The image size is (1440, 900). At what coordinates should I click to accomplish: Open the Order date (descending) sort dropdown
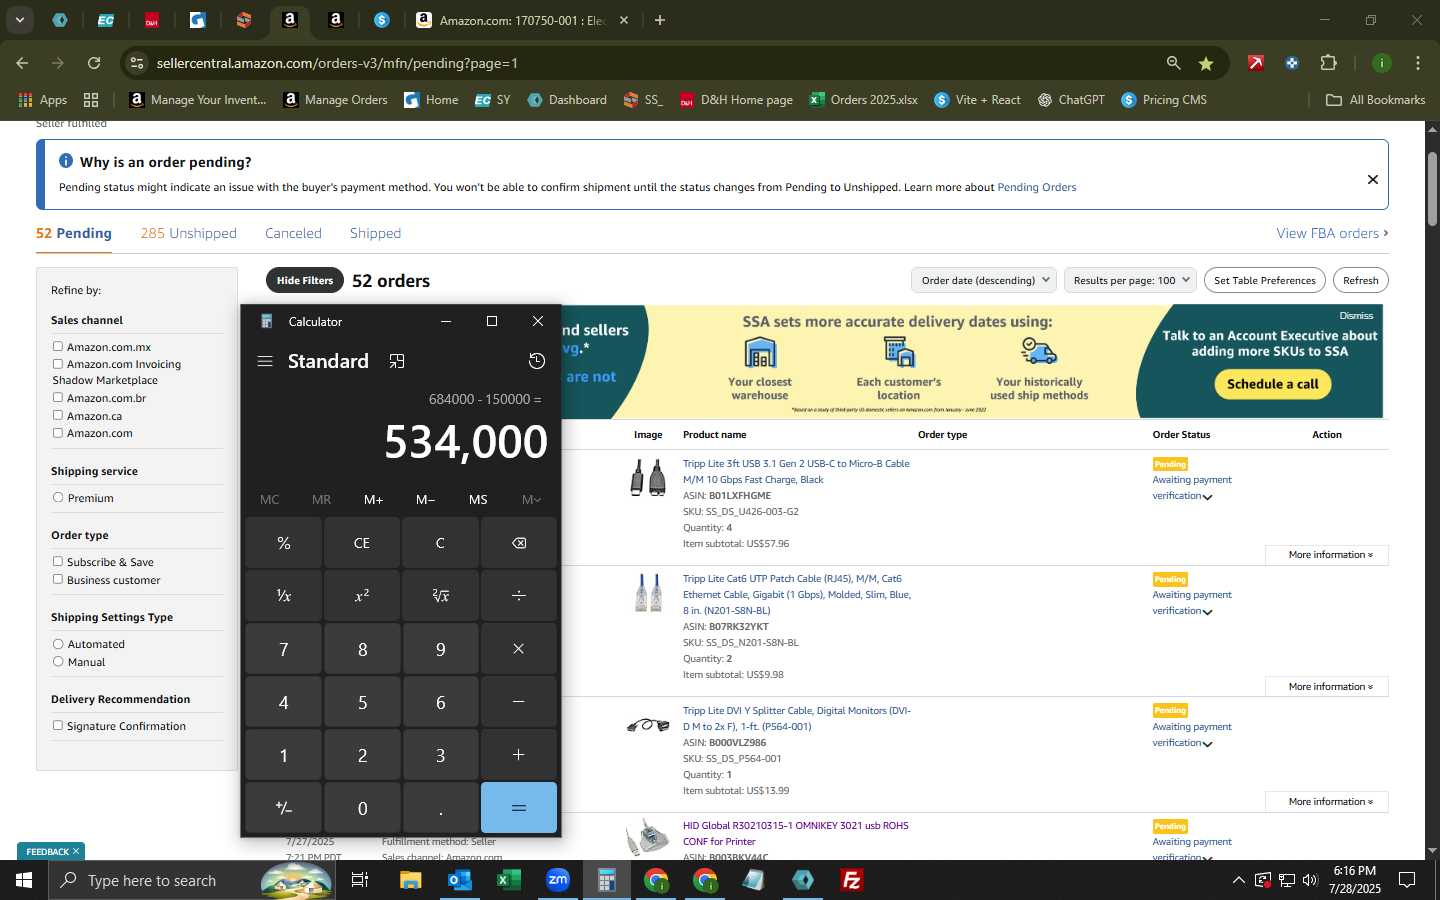point(984,280)
